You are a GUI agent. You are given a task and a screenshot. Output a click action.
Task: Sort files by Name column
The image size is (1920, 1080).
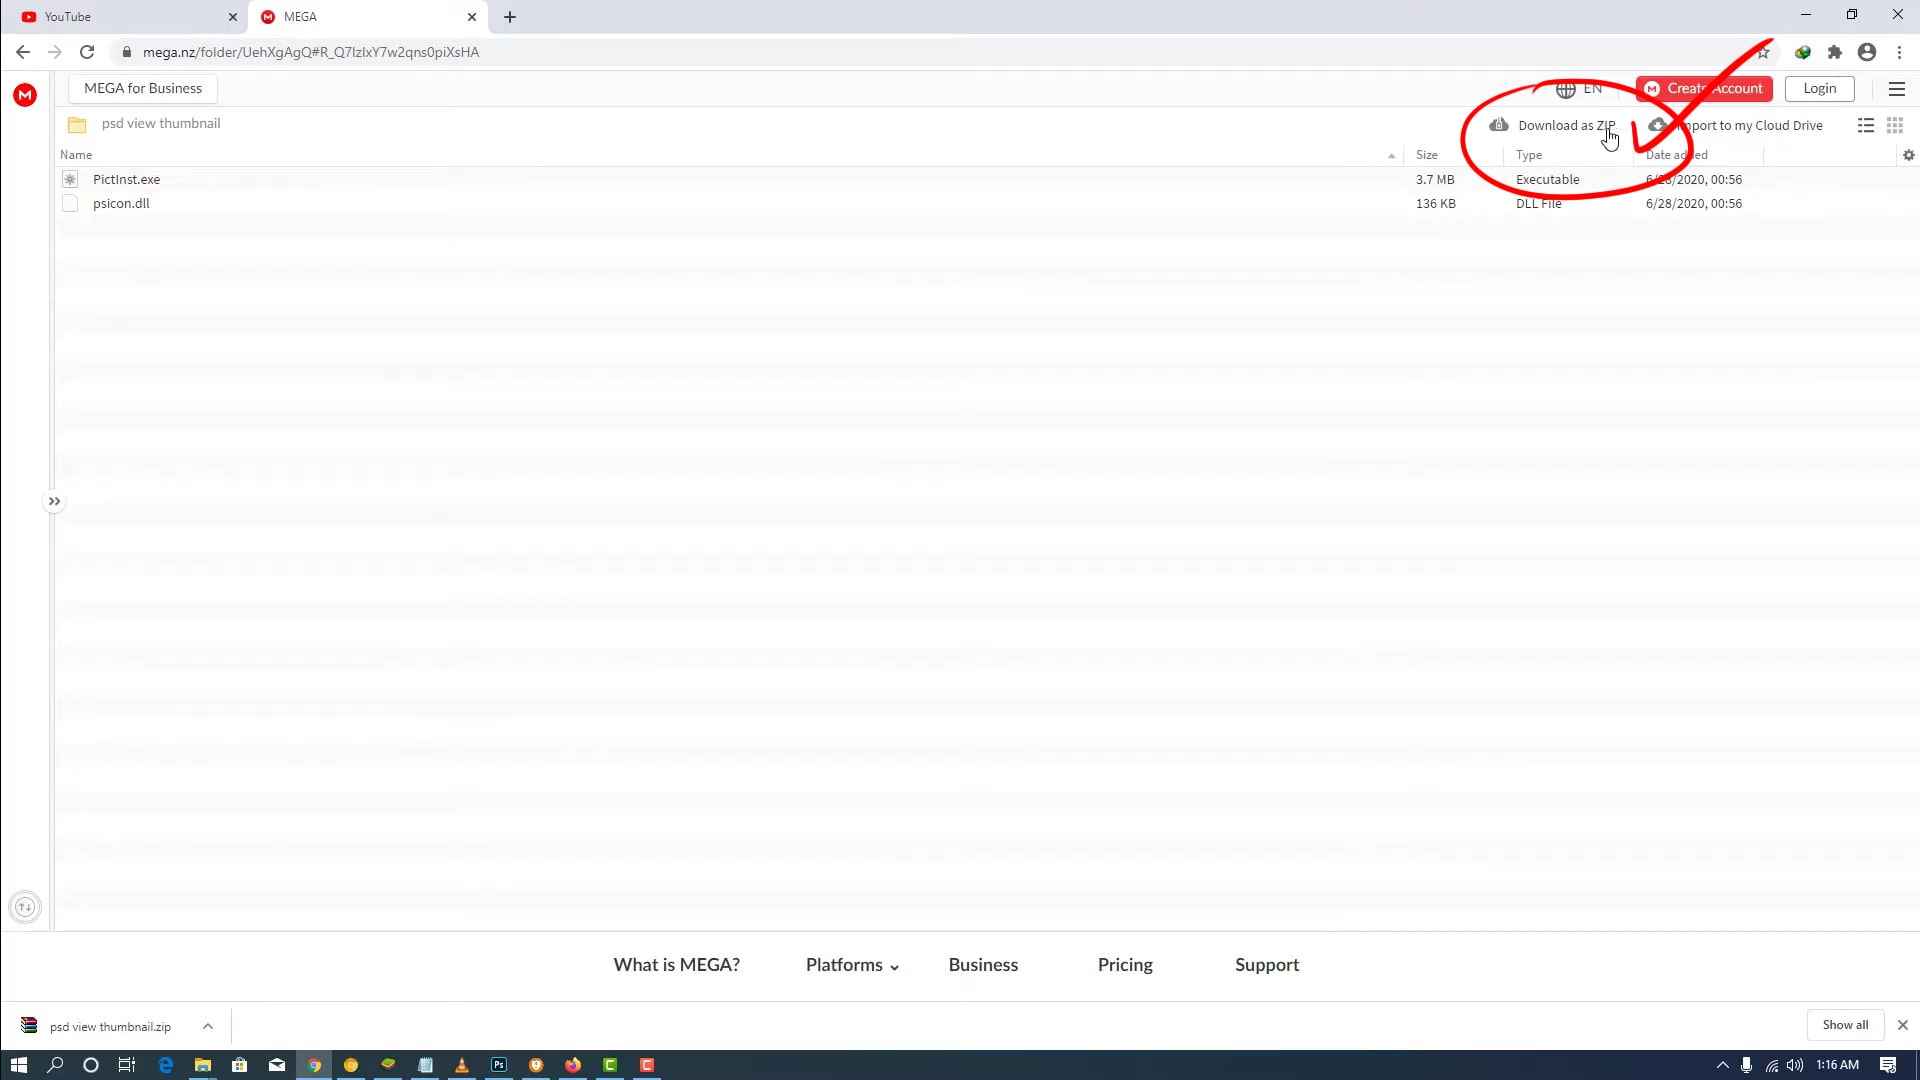76,155
